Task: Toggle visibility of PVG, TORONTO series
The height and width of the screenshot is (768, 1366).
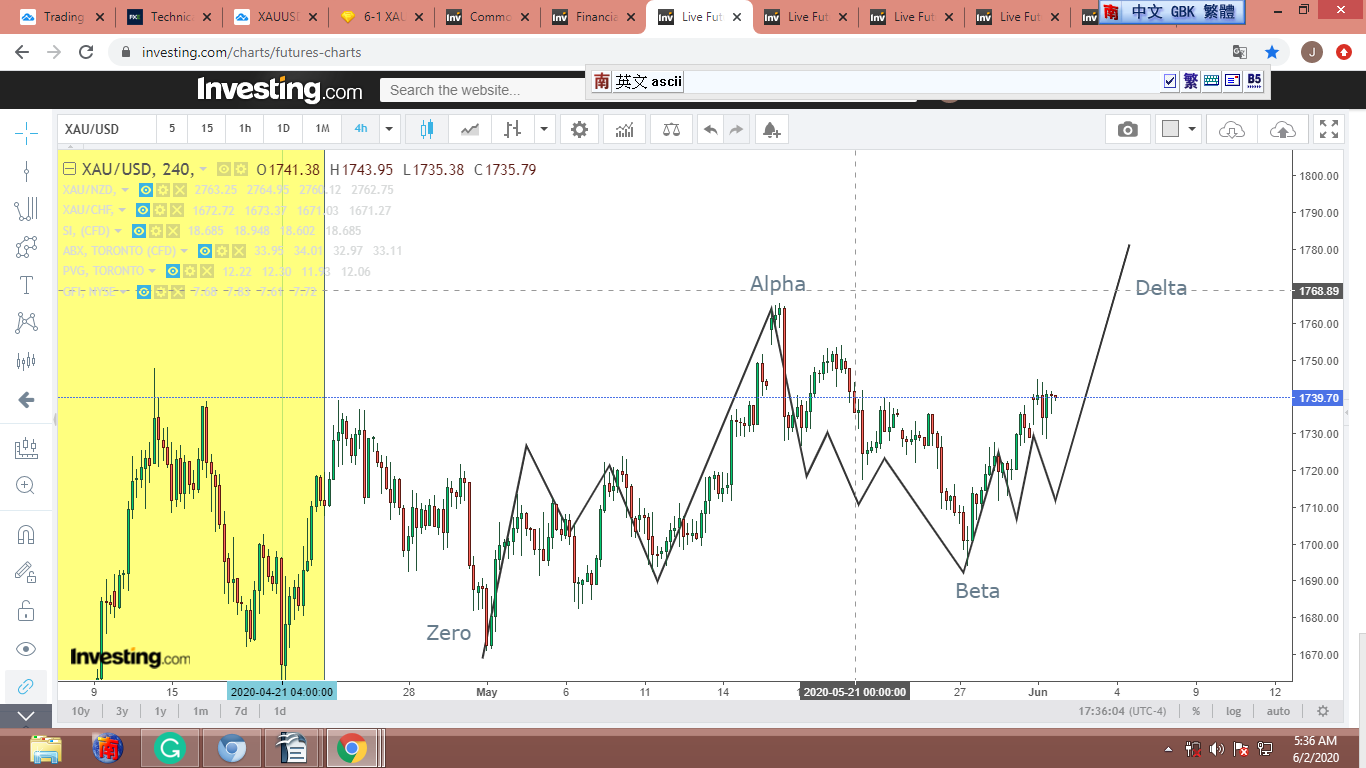Action: coord(173,271)
